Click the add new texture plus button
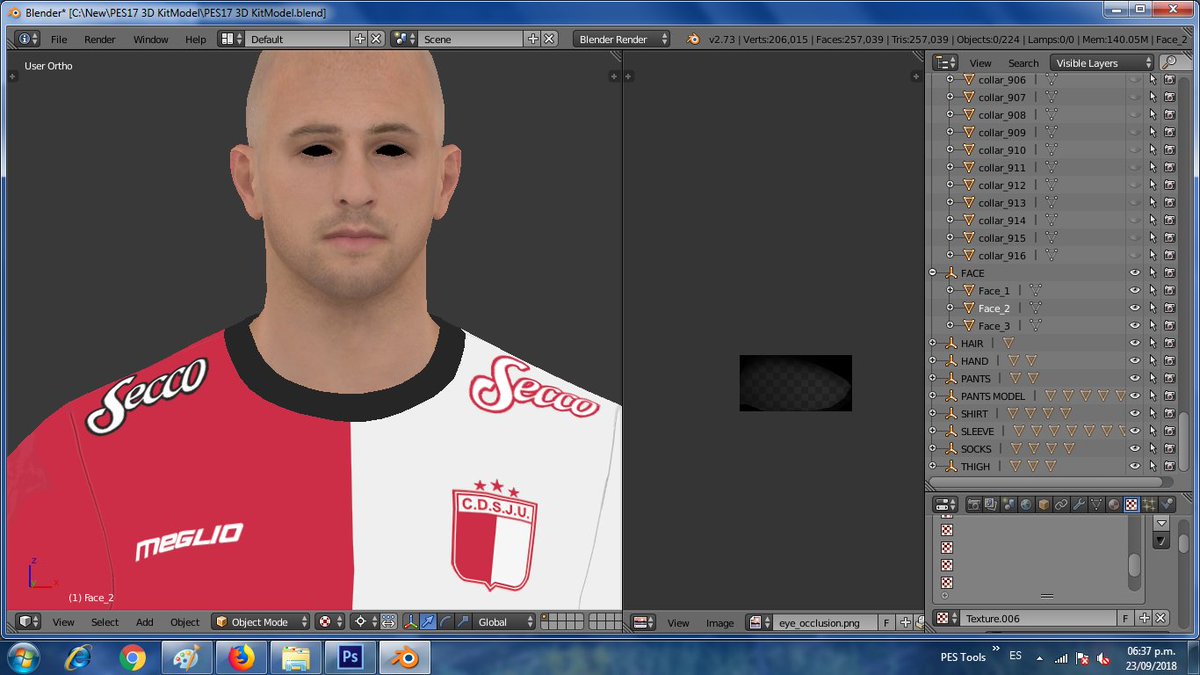The height and width of the screenshot is (675, 1200). coord(1144,618)
